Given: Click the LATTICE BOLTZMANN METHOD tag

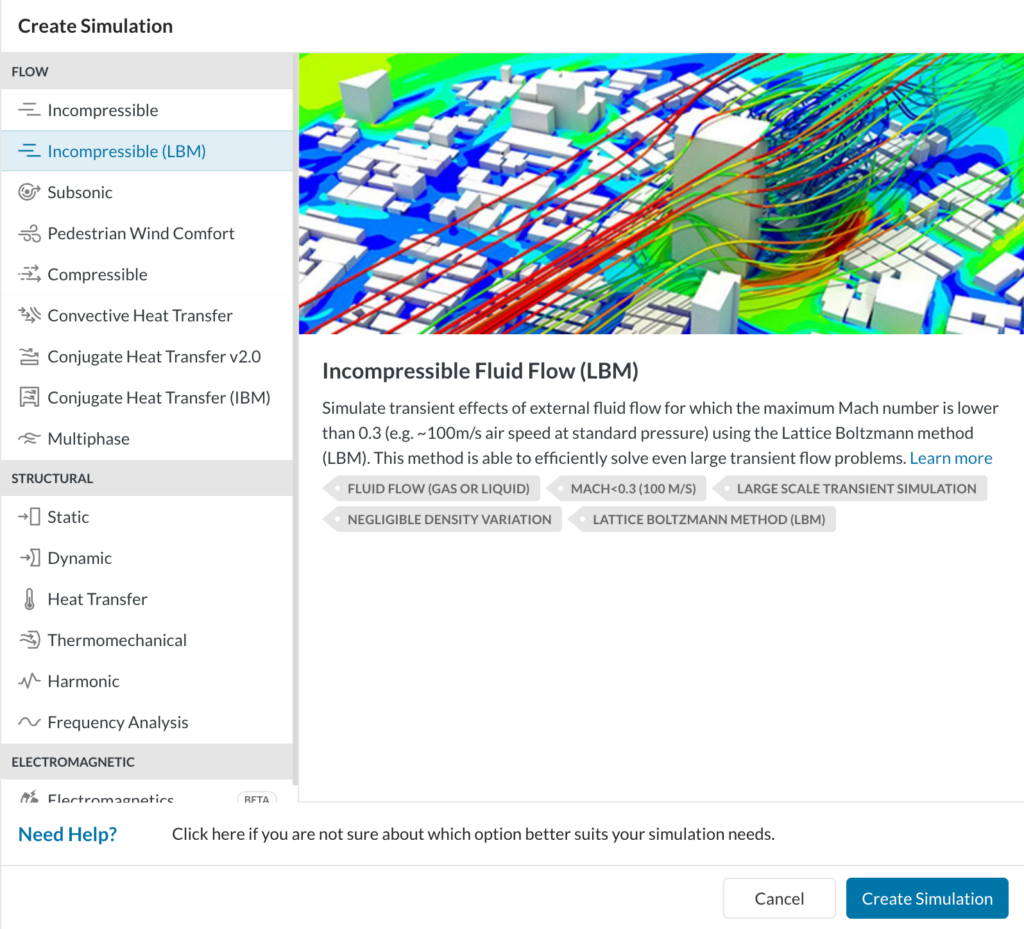Looking at the screenshot, I should [707, 519].
